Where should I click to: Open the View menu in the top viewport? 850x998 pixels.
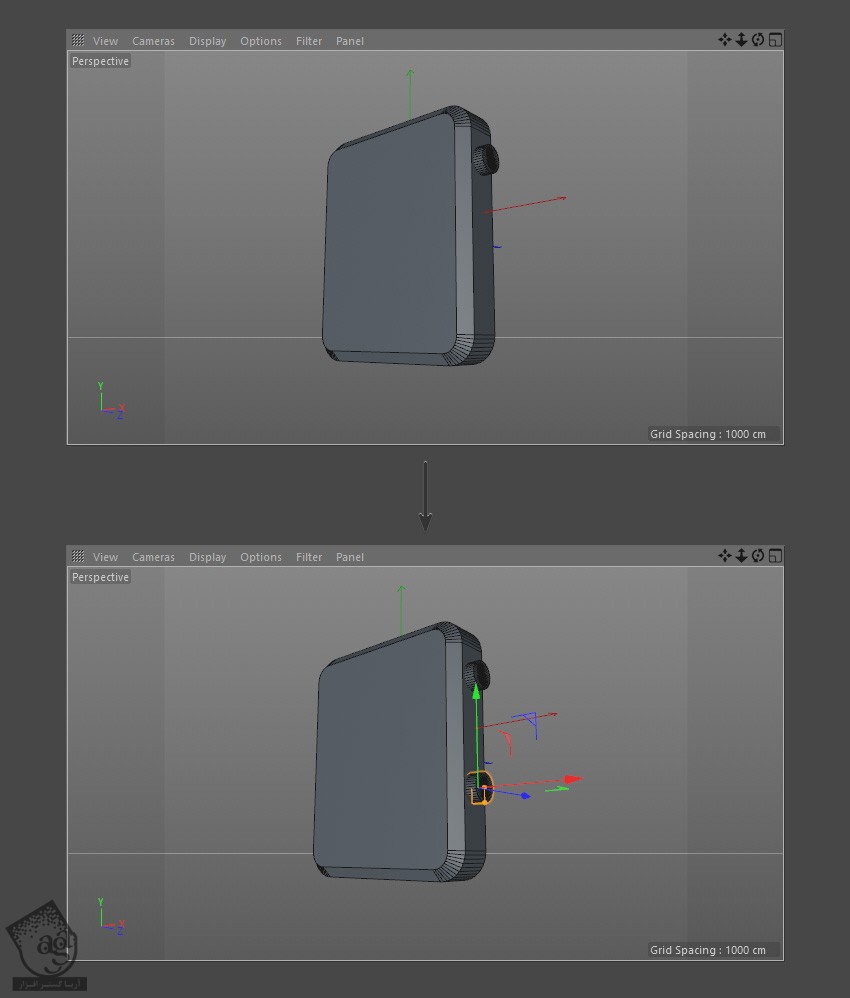click(105, 41)
